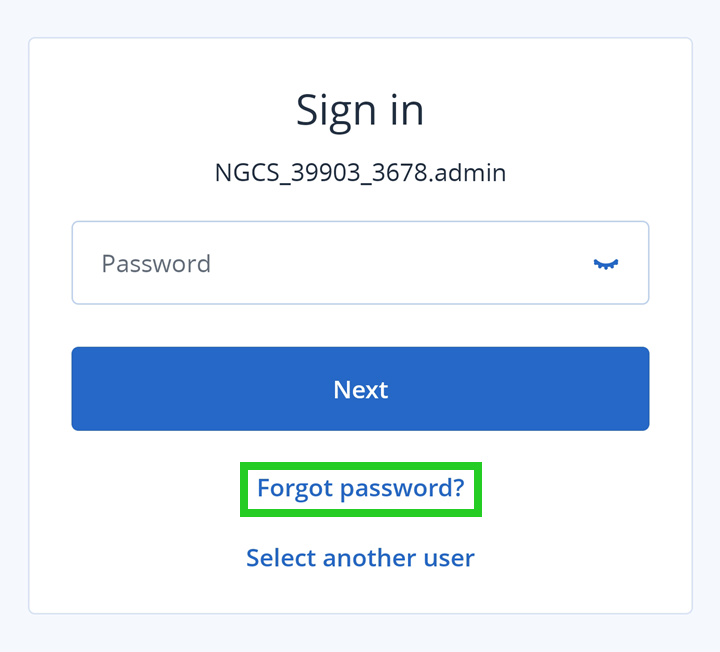
Task: Start password recovery via Forgot password?
Action: pos(361,488)
